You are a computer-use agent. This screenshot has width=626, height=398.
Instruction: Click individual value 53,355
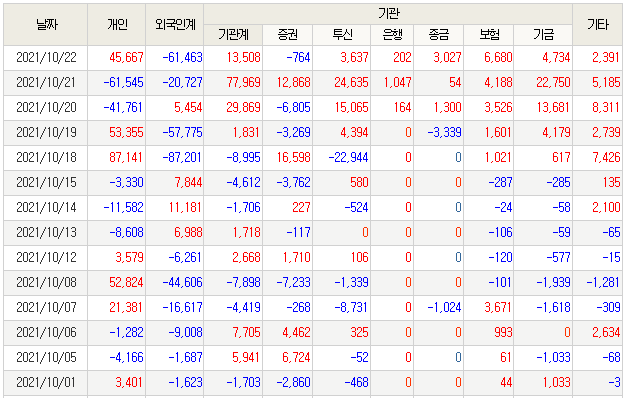tap(126, 133)
